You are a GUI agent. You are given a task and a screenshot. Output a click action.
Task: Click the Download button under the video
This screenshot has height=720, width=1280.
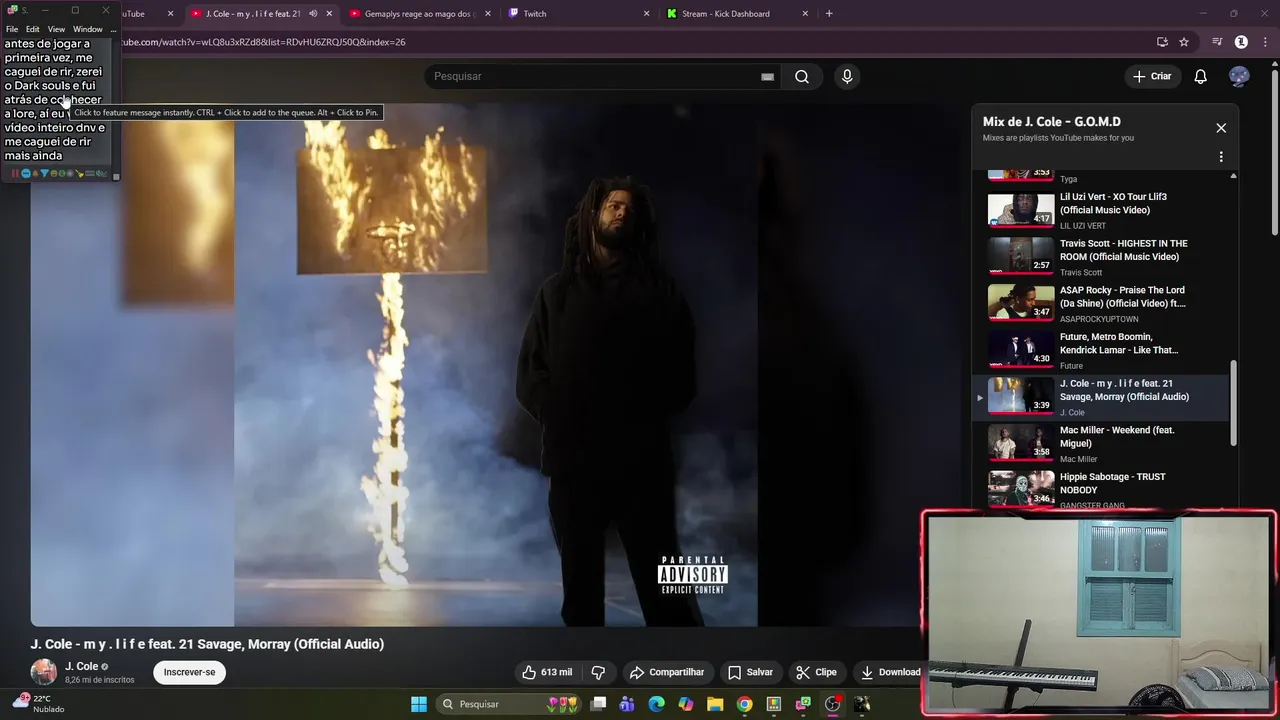point(890,672)
